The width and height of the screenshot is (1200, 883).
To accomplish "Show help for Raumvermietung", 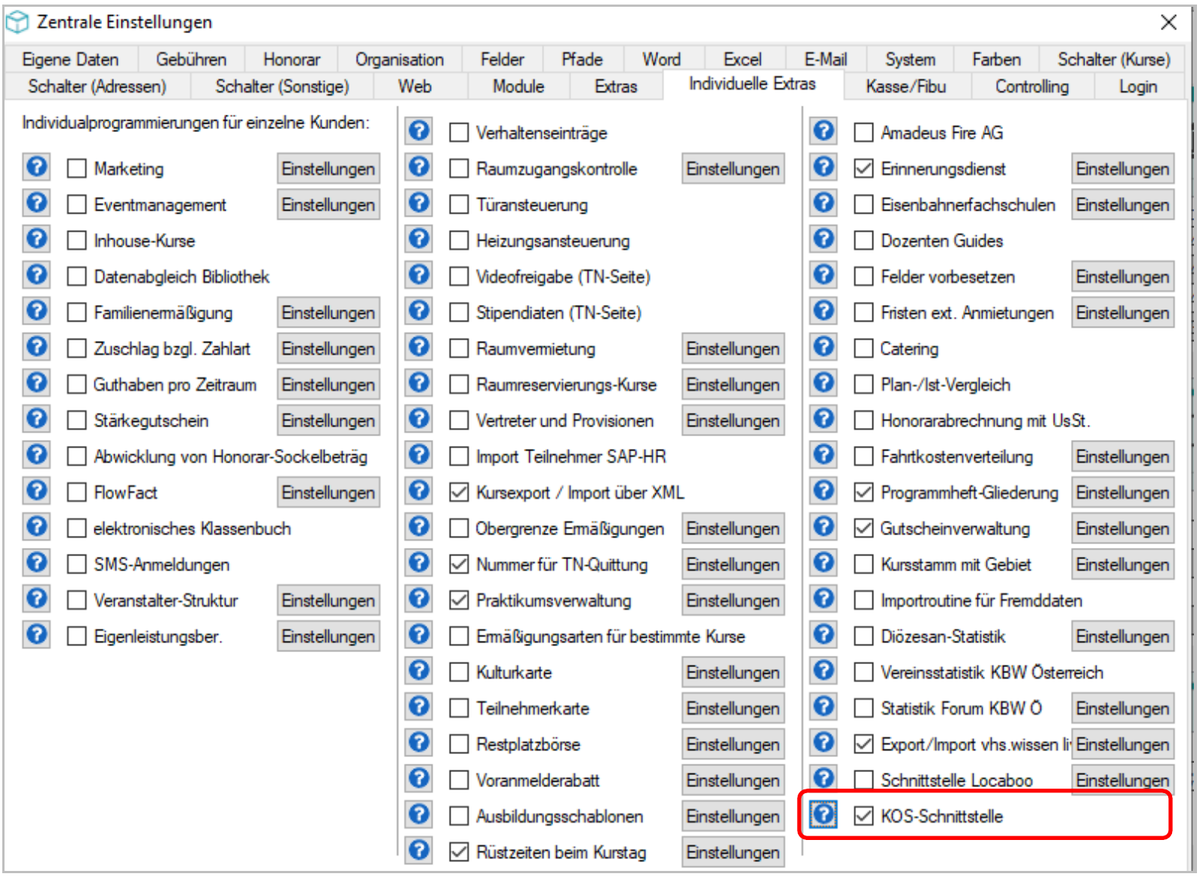I will click(x=420, y=348).
